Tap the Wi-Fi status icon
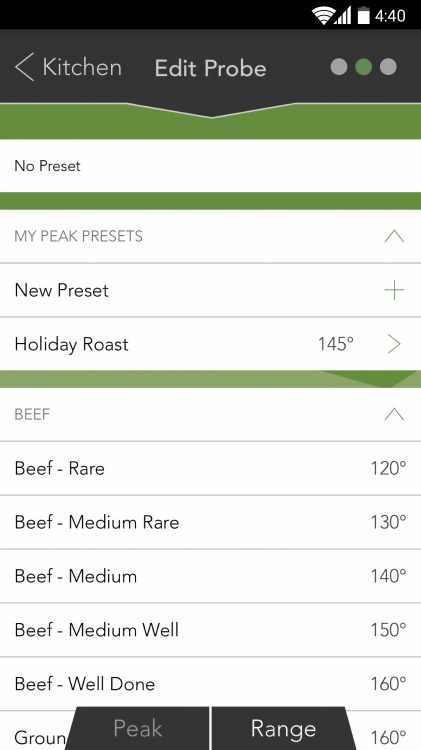 tap(323, 16)
